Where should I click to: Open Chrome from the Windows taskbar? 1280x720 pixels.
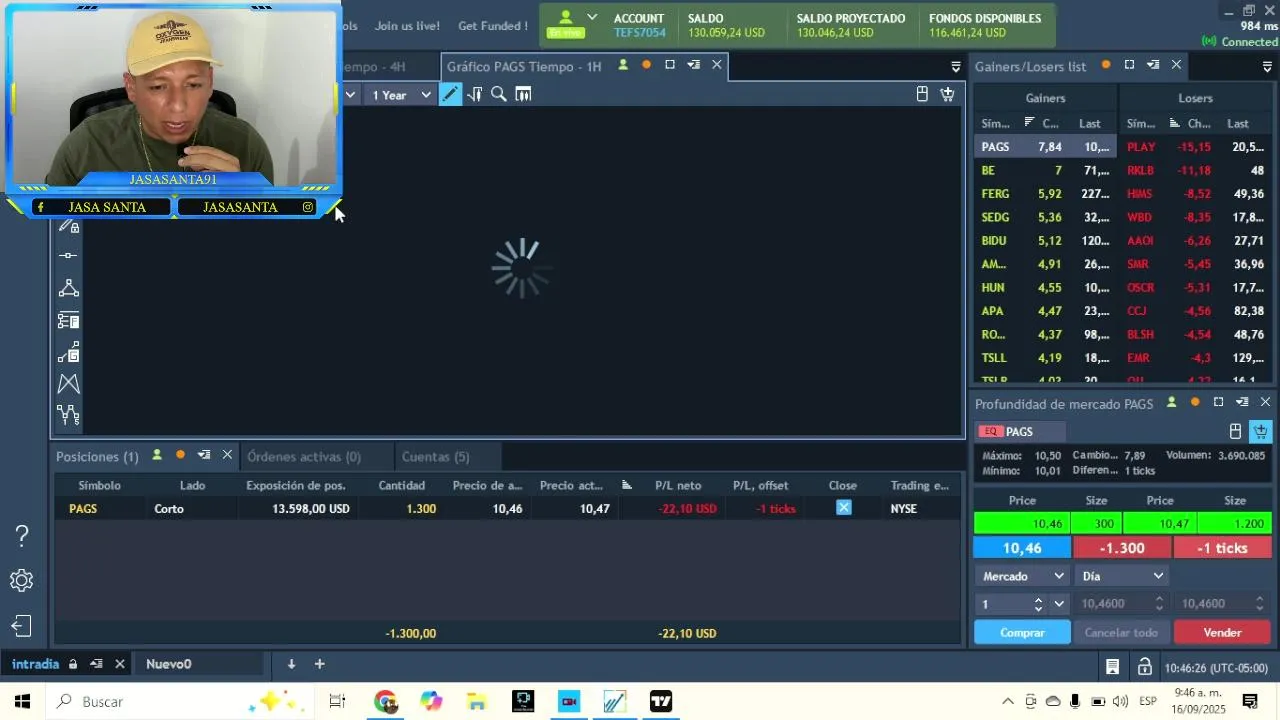(x=385, y=702)
